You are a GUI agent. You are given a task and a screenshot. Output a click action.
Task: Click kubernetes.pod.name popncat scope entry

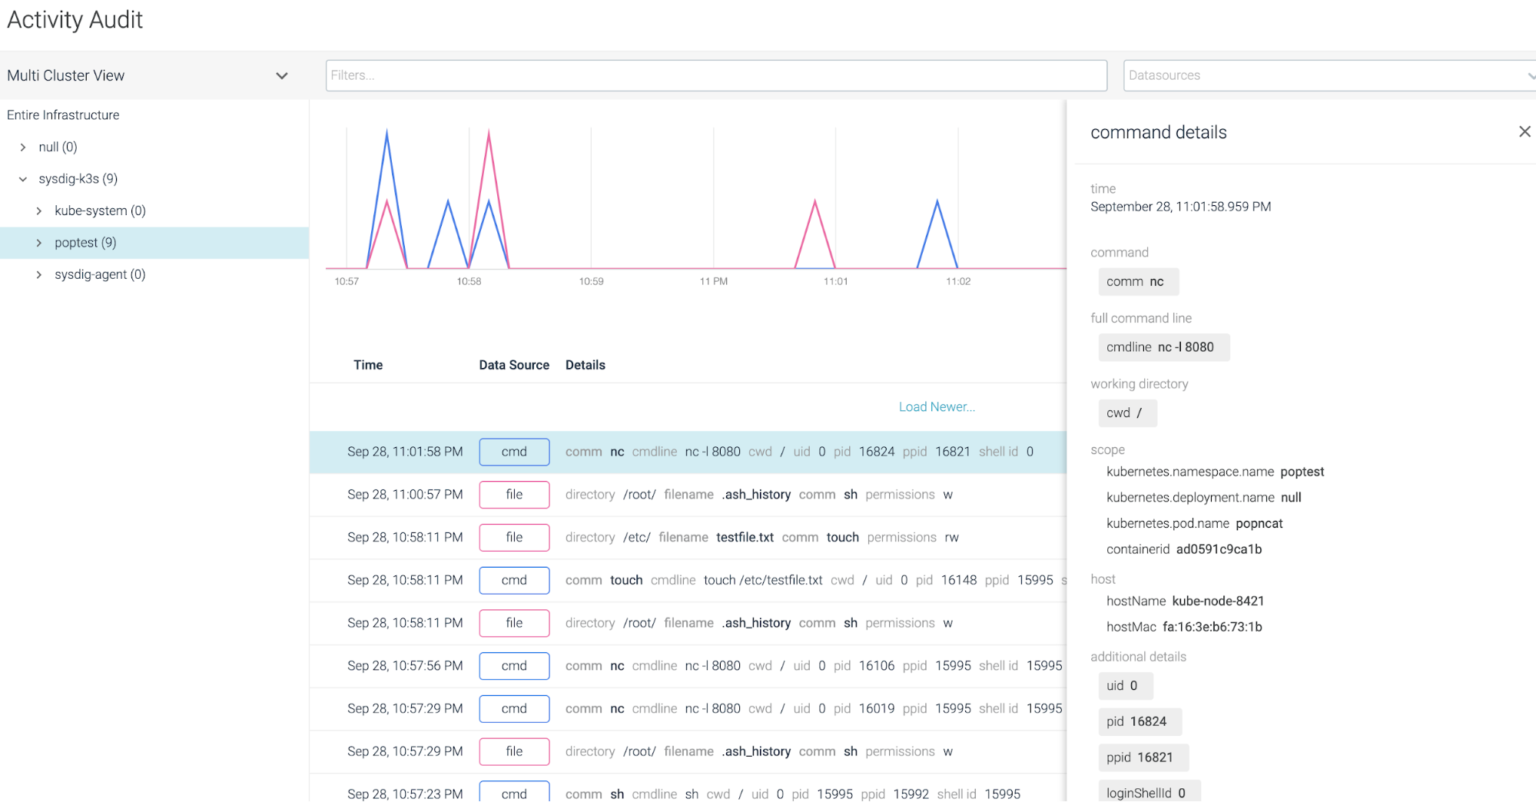point(1194,524)
